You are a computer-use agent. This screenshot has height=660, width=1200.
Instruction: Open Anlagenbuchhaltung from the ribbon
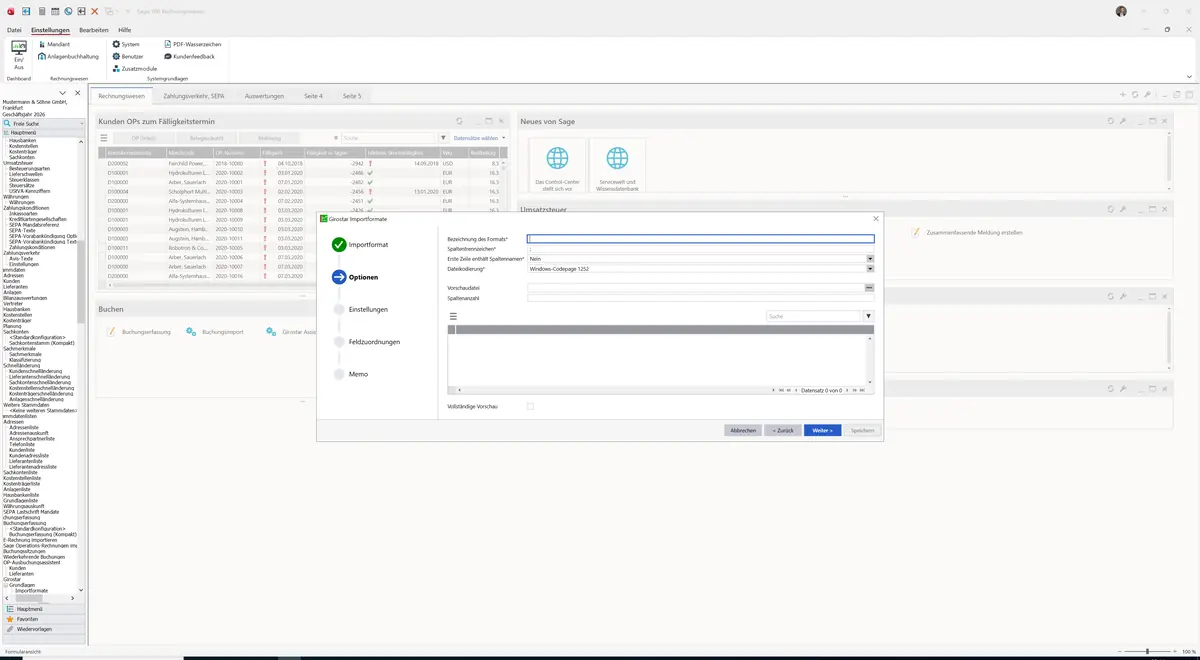click(68, 56)
